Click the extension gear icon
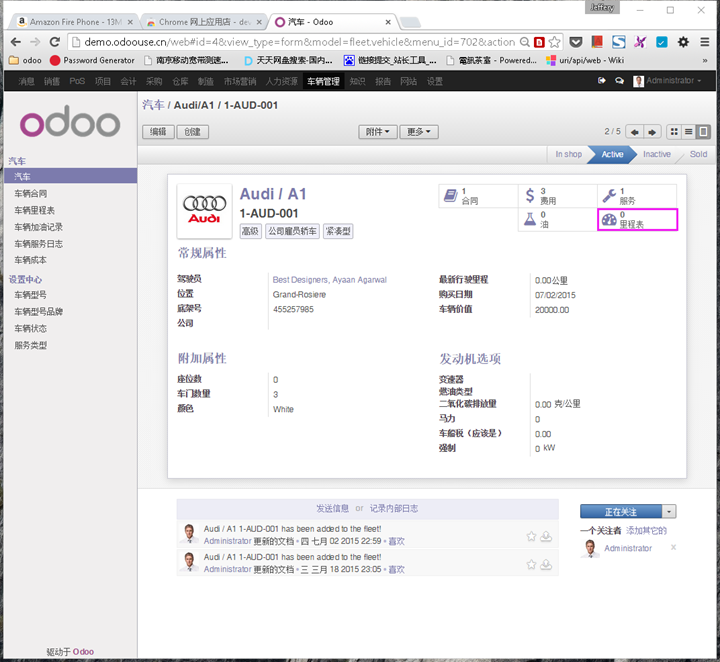 click(x=683, y=42)
